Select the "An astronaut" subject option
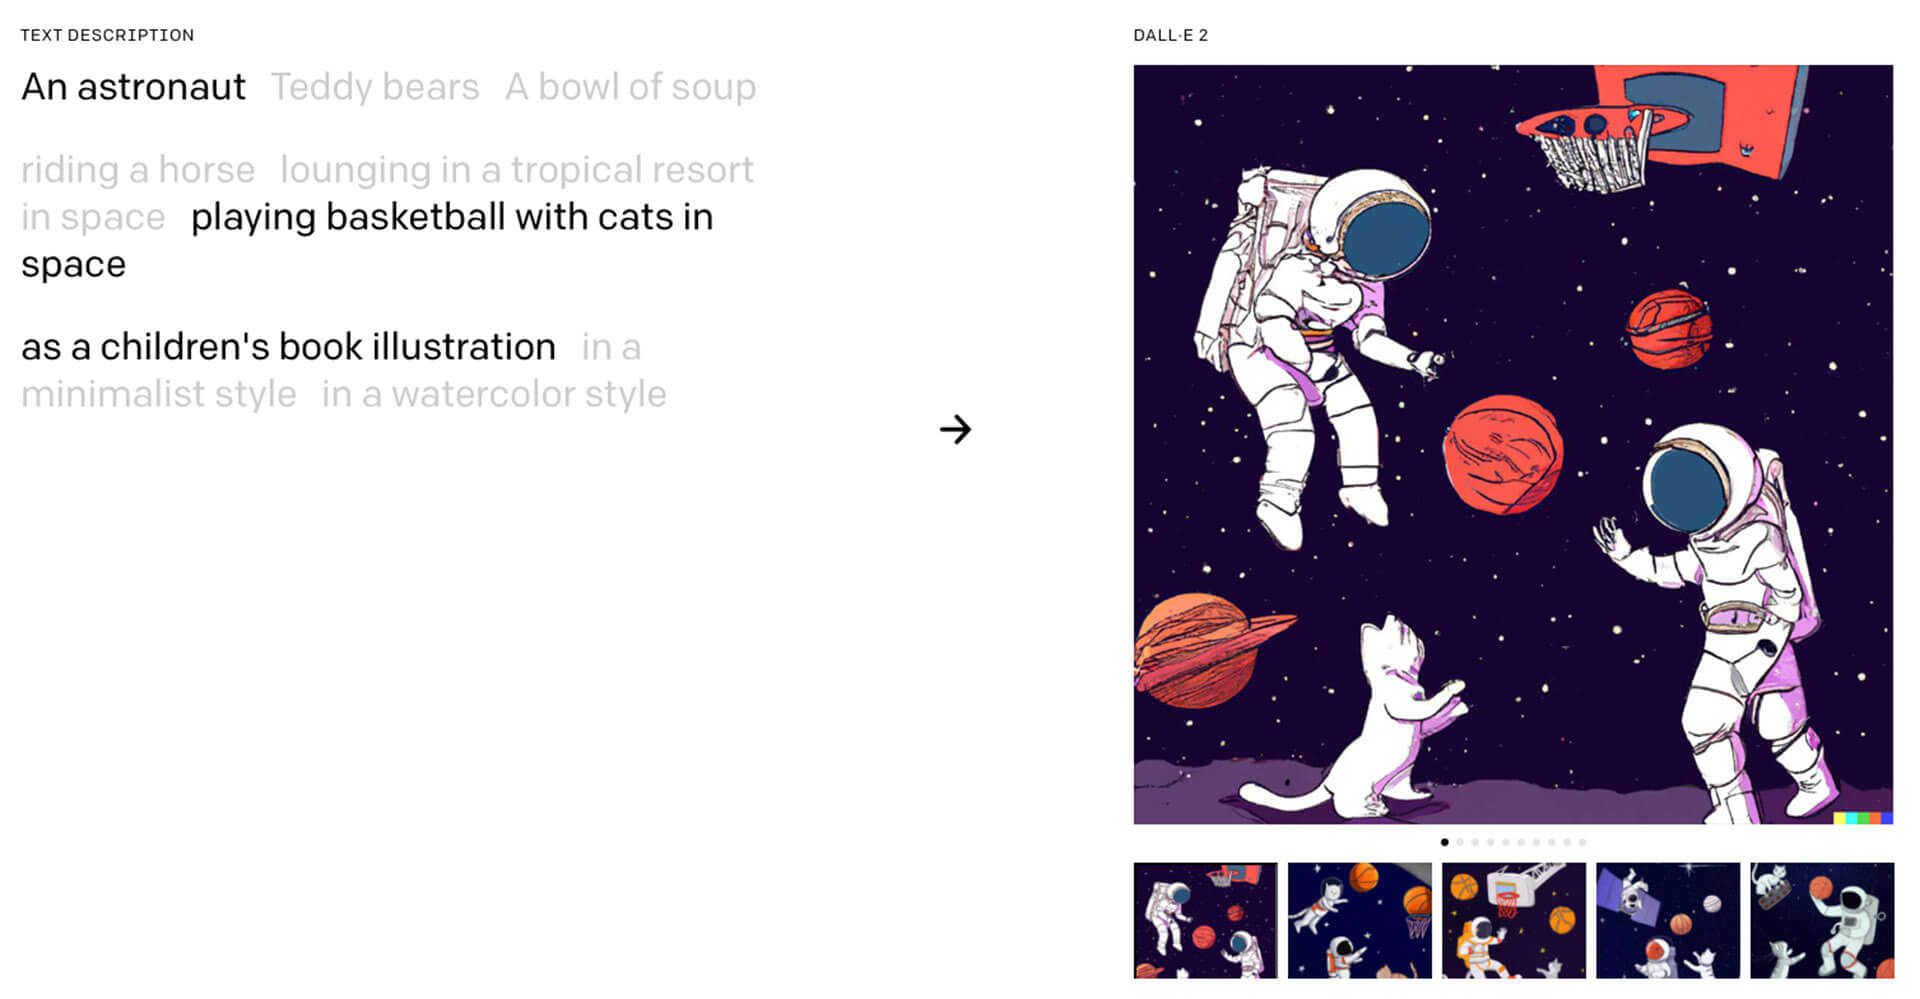Viewport: 1920px width, 999px height. (133, 87)
